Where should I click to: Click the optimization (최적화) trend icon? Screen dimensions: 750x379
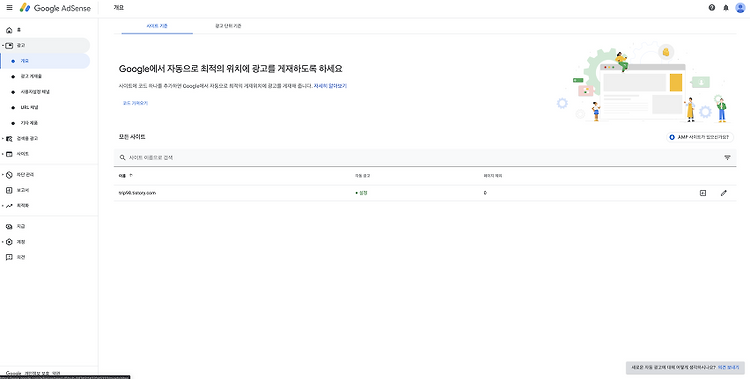click(x=9, y=206)
